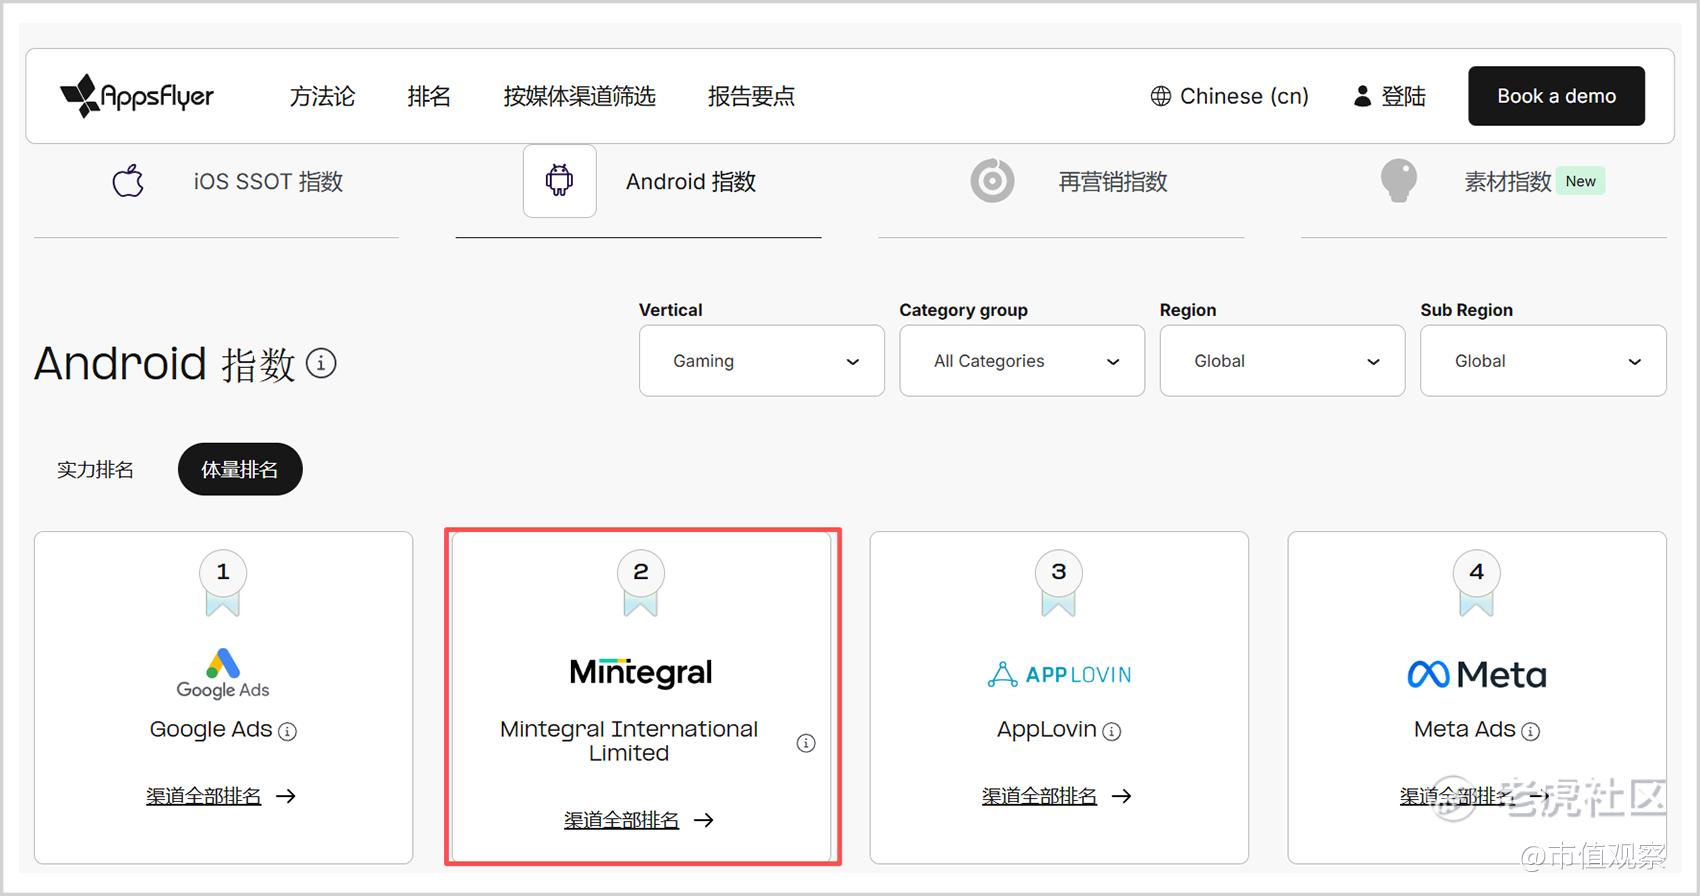This screenshot has height=896, width=1700.
Task: Click the Google Ads name text
Action: click(211, 730)
